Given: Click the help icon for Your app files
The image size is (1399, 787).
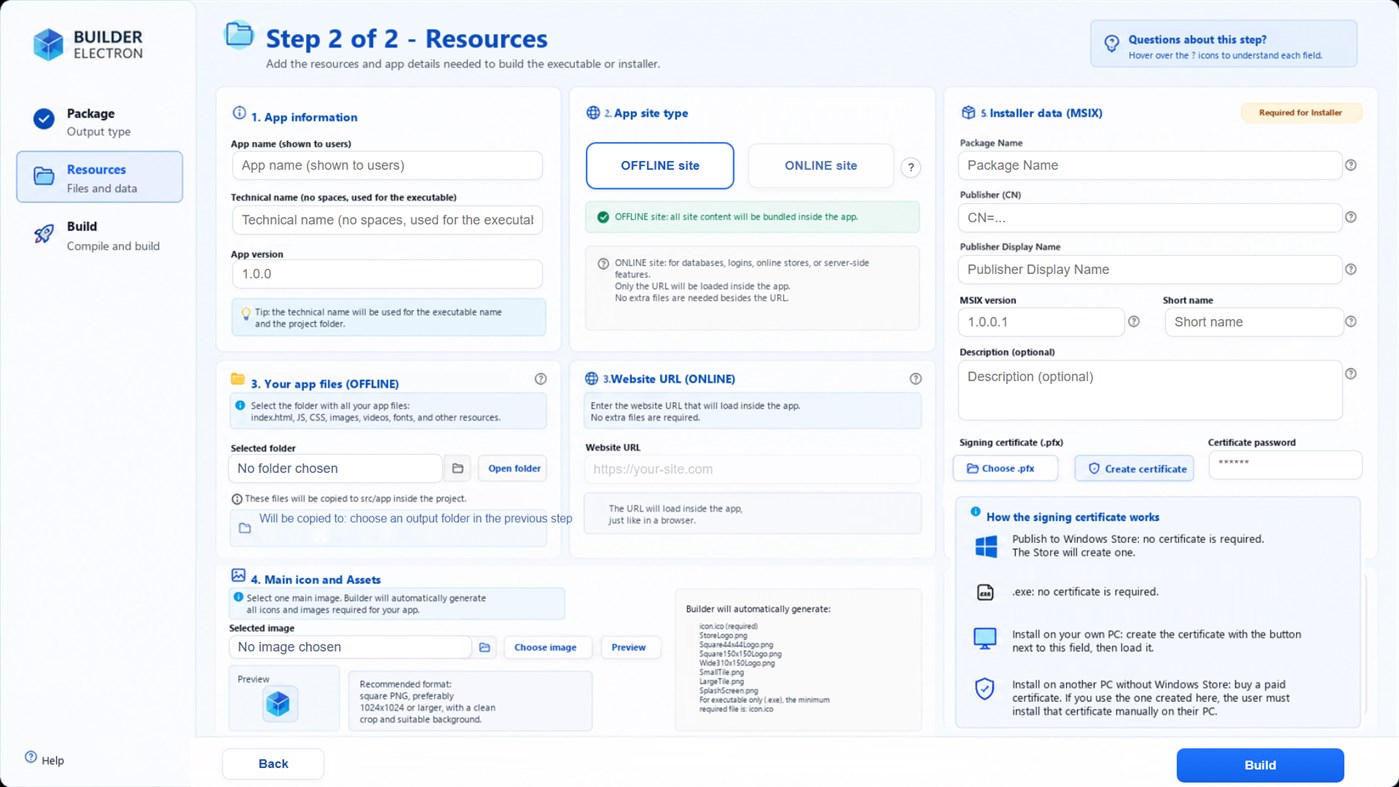Looking at the screenshot, I should (x=541, y=379).
